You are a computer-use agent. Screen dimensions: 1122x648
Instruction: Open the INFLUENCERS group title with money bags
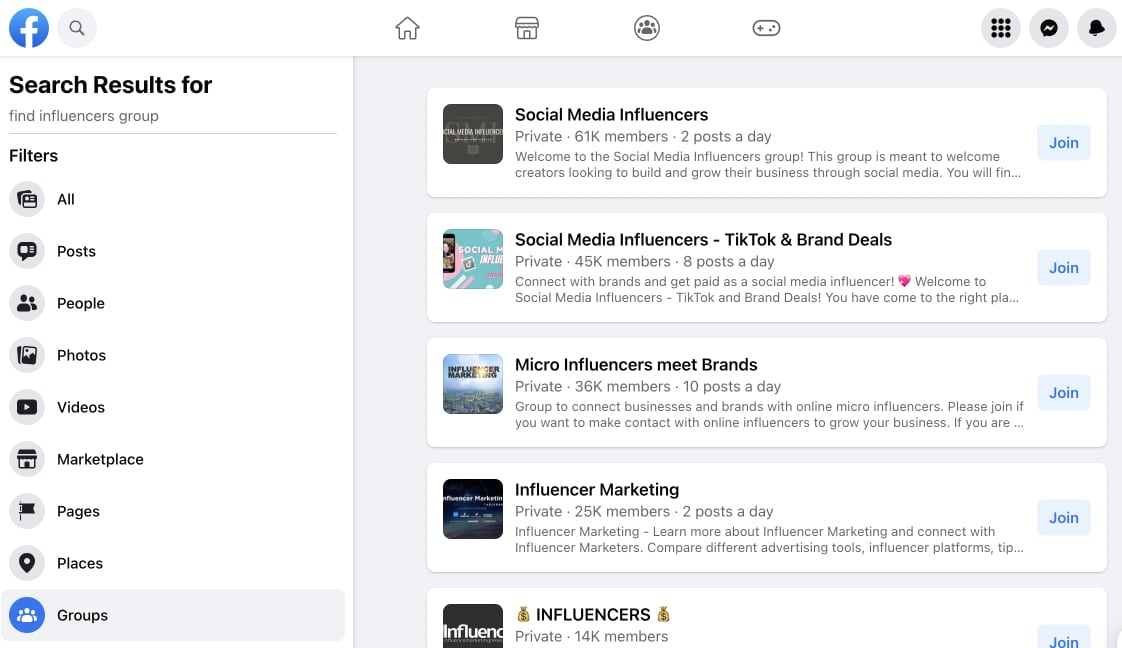[593, 614]
